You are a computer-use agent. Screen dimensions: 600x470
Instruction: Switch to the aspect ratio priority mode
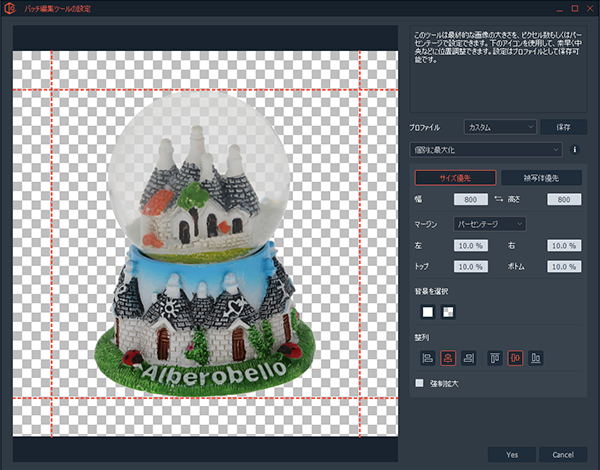point(543,177)
